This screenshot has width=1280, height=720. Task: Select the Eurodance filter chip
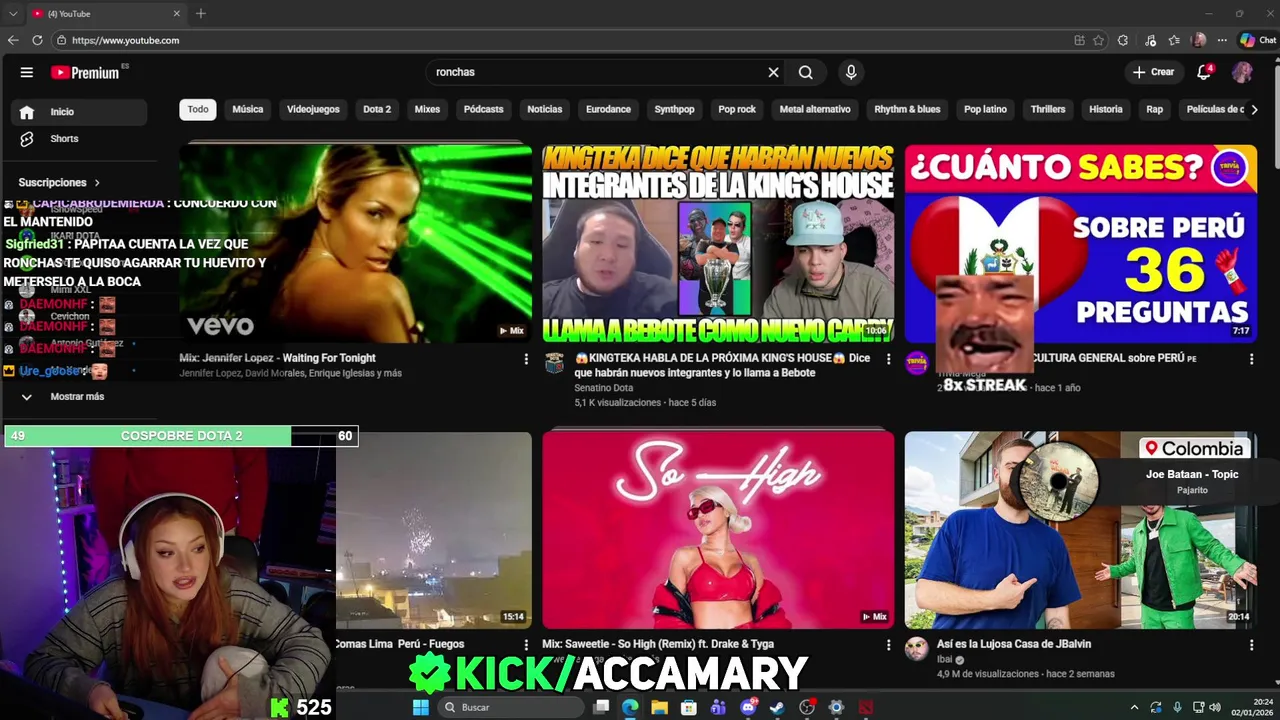[608, 109]
